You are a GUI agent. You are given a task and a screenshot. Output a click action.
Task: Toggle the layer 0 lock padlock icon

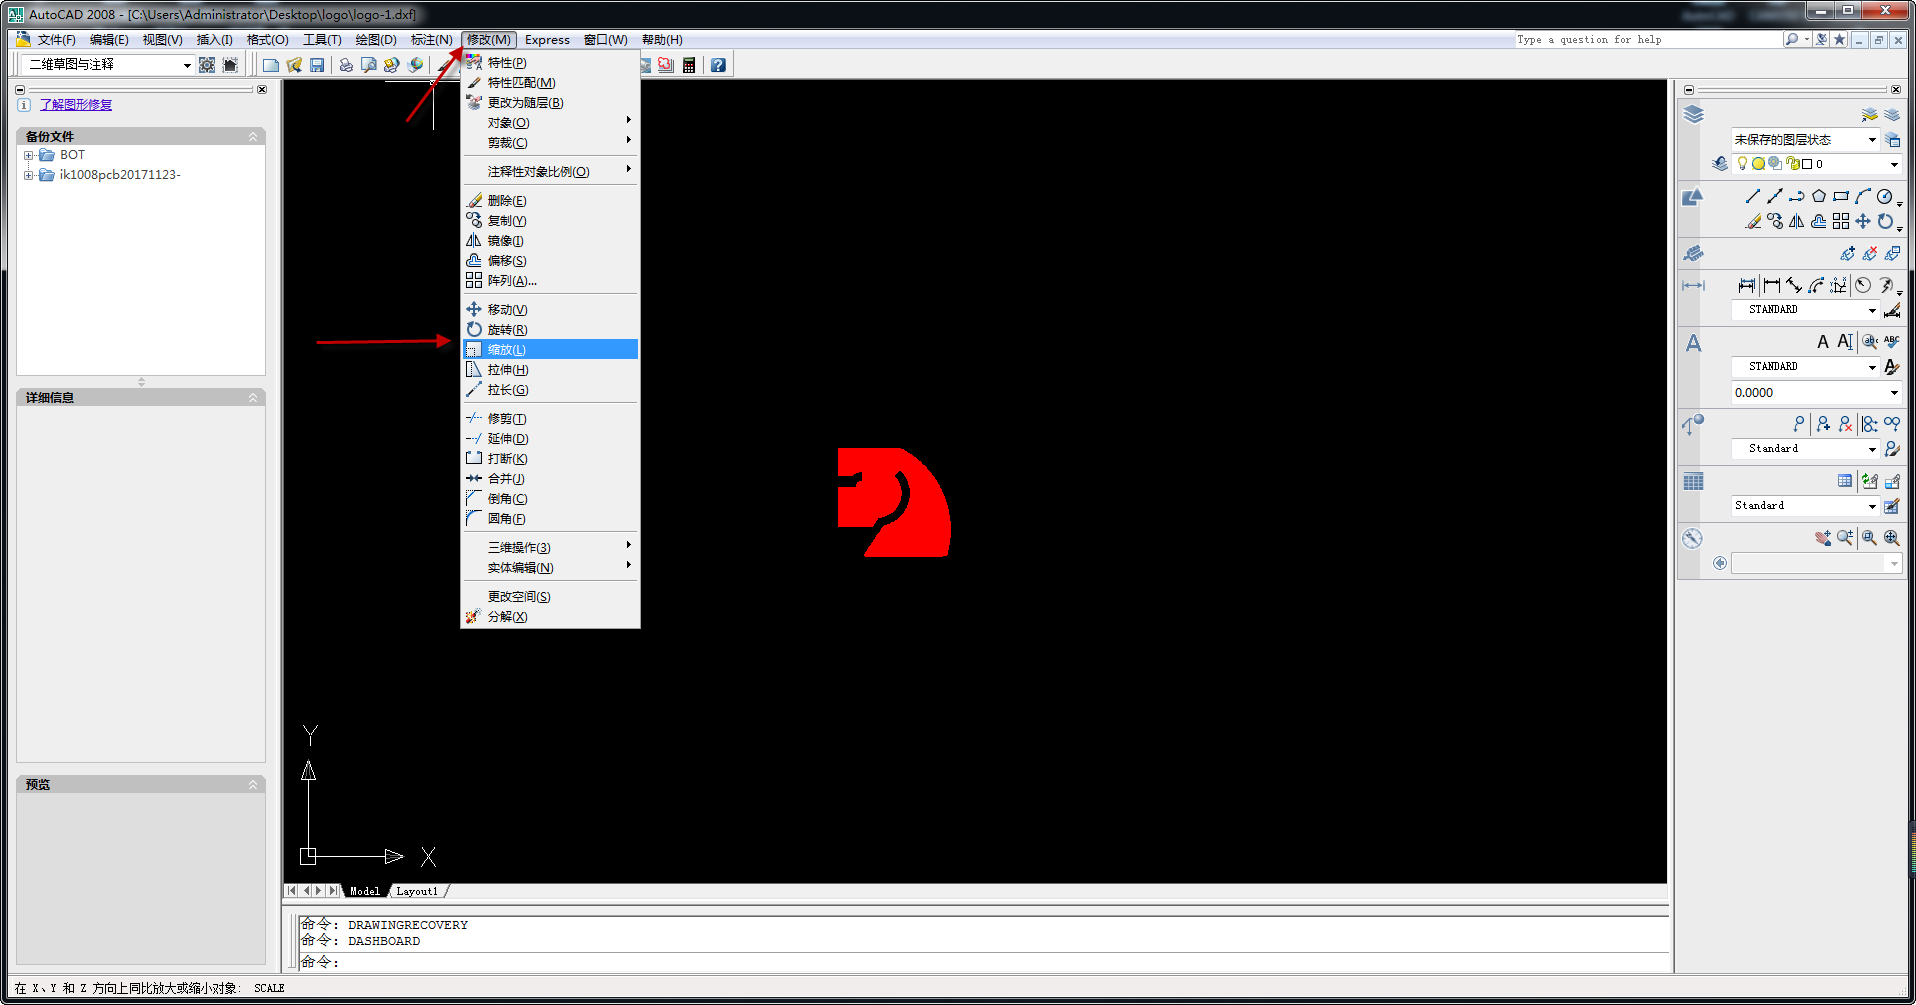(x=1793, y=163)
